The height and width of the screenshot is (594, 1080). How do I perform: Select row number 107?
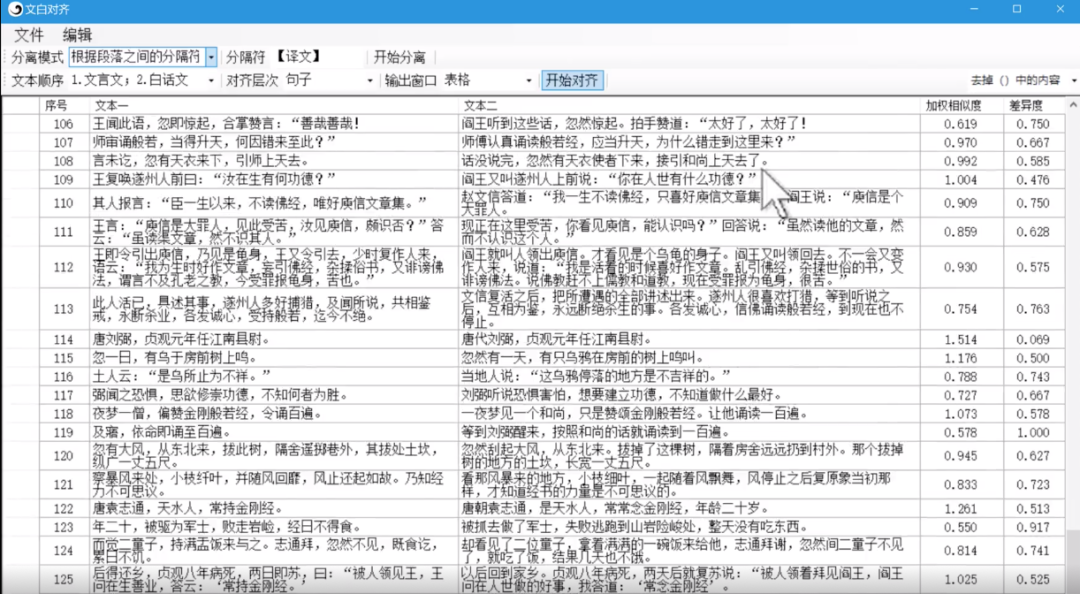pos(63,143)
